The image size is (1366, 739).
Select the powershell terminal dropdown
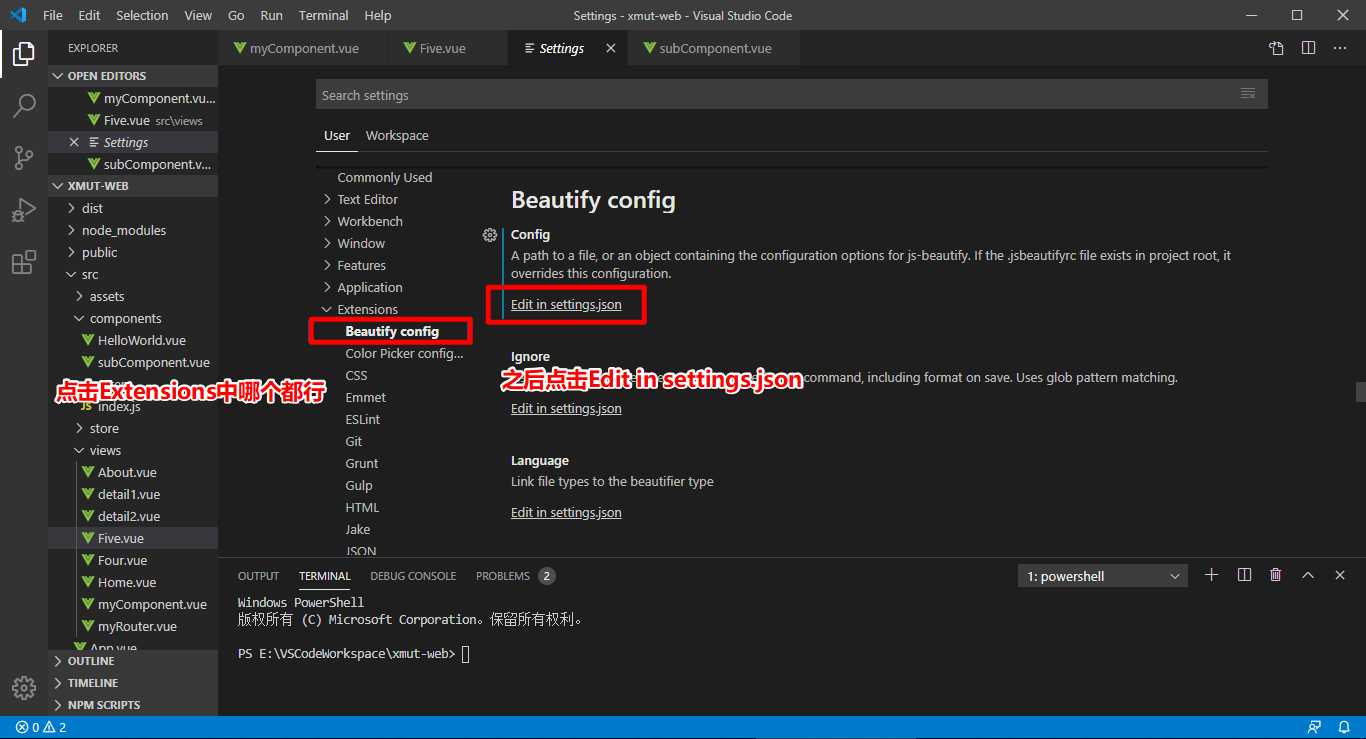[1103, 576]
